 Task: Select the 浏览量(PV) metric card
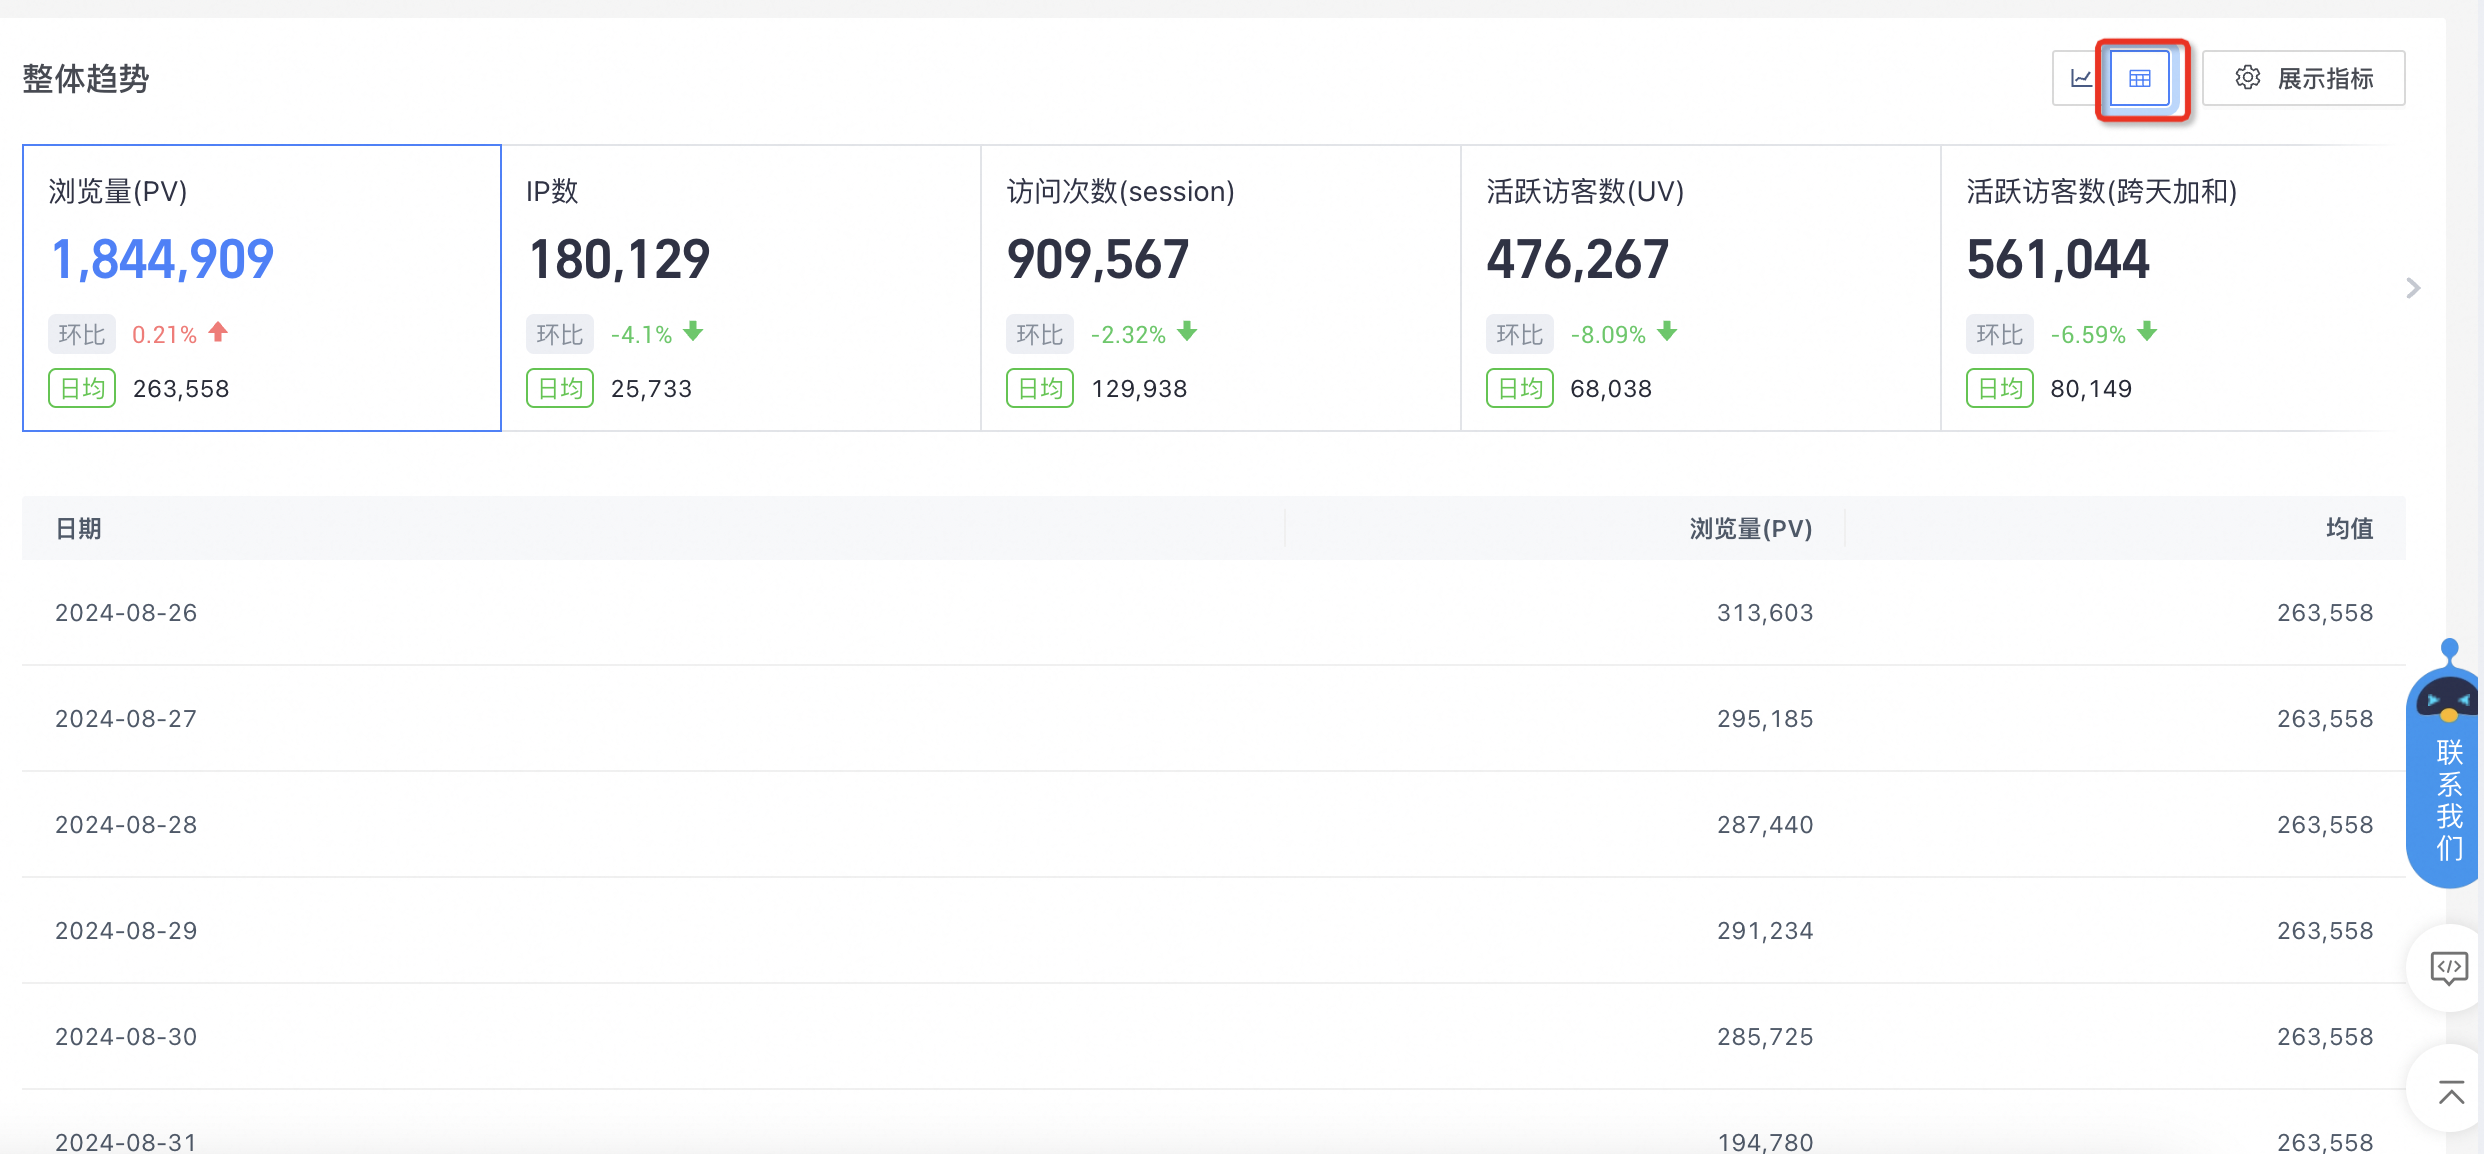tap(262, 288)
